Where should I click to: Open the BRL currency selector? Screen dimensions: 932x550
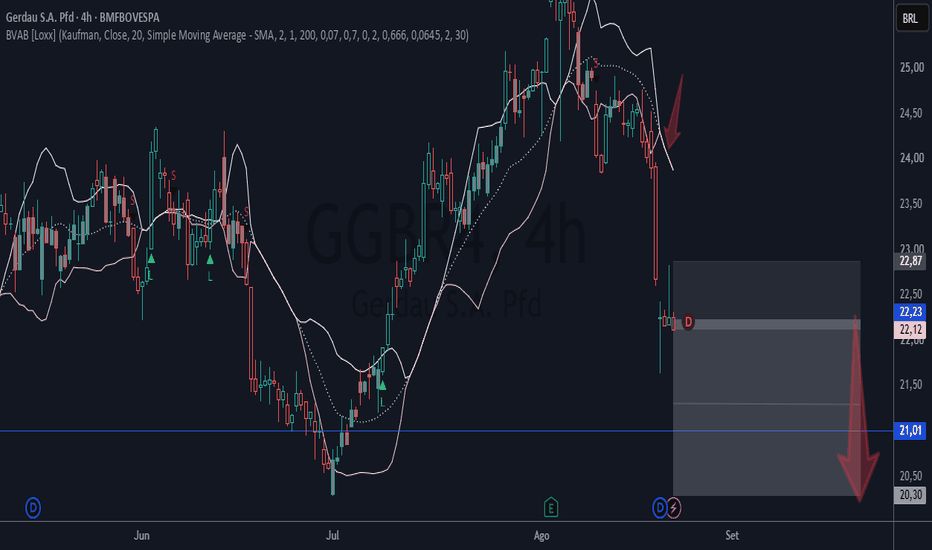point(911,18)
